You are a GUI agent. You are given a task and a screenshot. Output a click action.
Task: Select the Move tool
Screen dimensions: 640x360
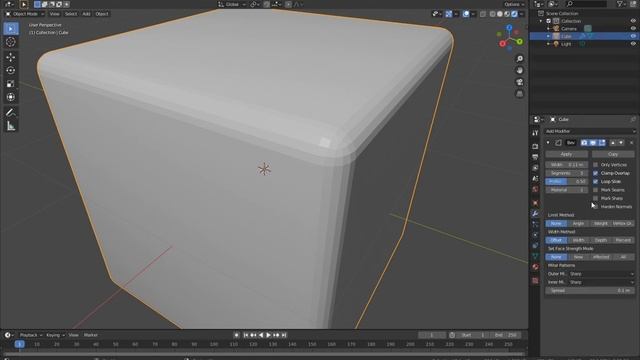[11, 57]
